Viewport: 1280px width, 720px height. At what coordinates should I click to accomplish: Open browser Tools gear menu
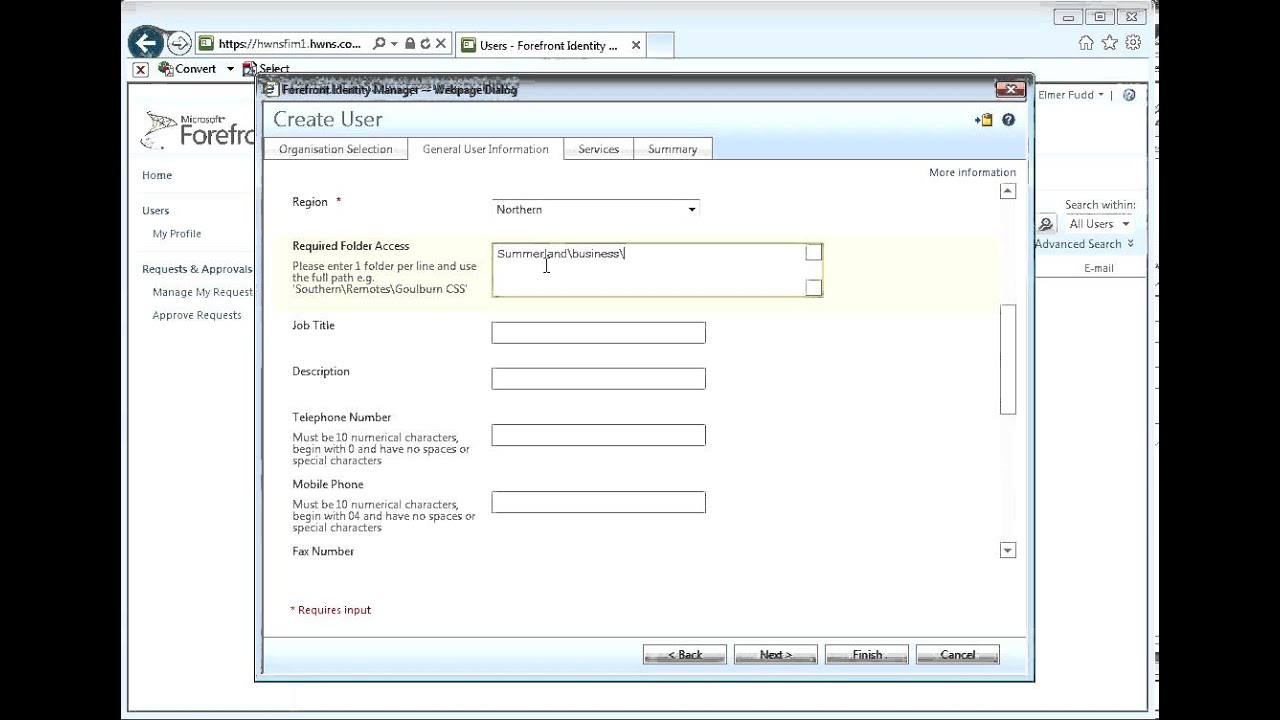point(1133,43)
